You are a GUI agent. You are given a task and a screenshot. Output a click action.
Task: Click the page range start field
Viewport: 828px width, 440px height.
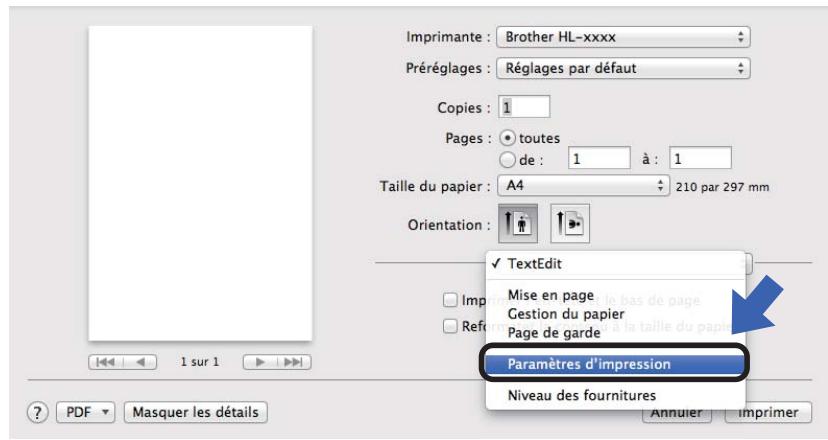599,158
